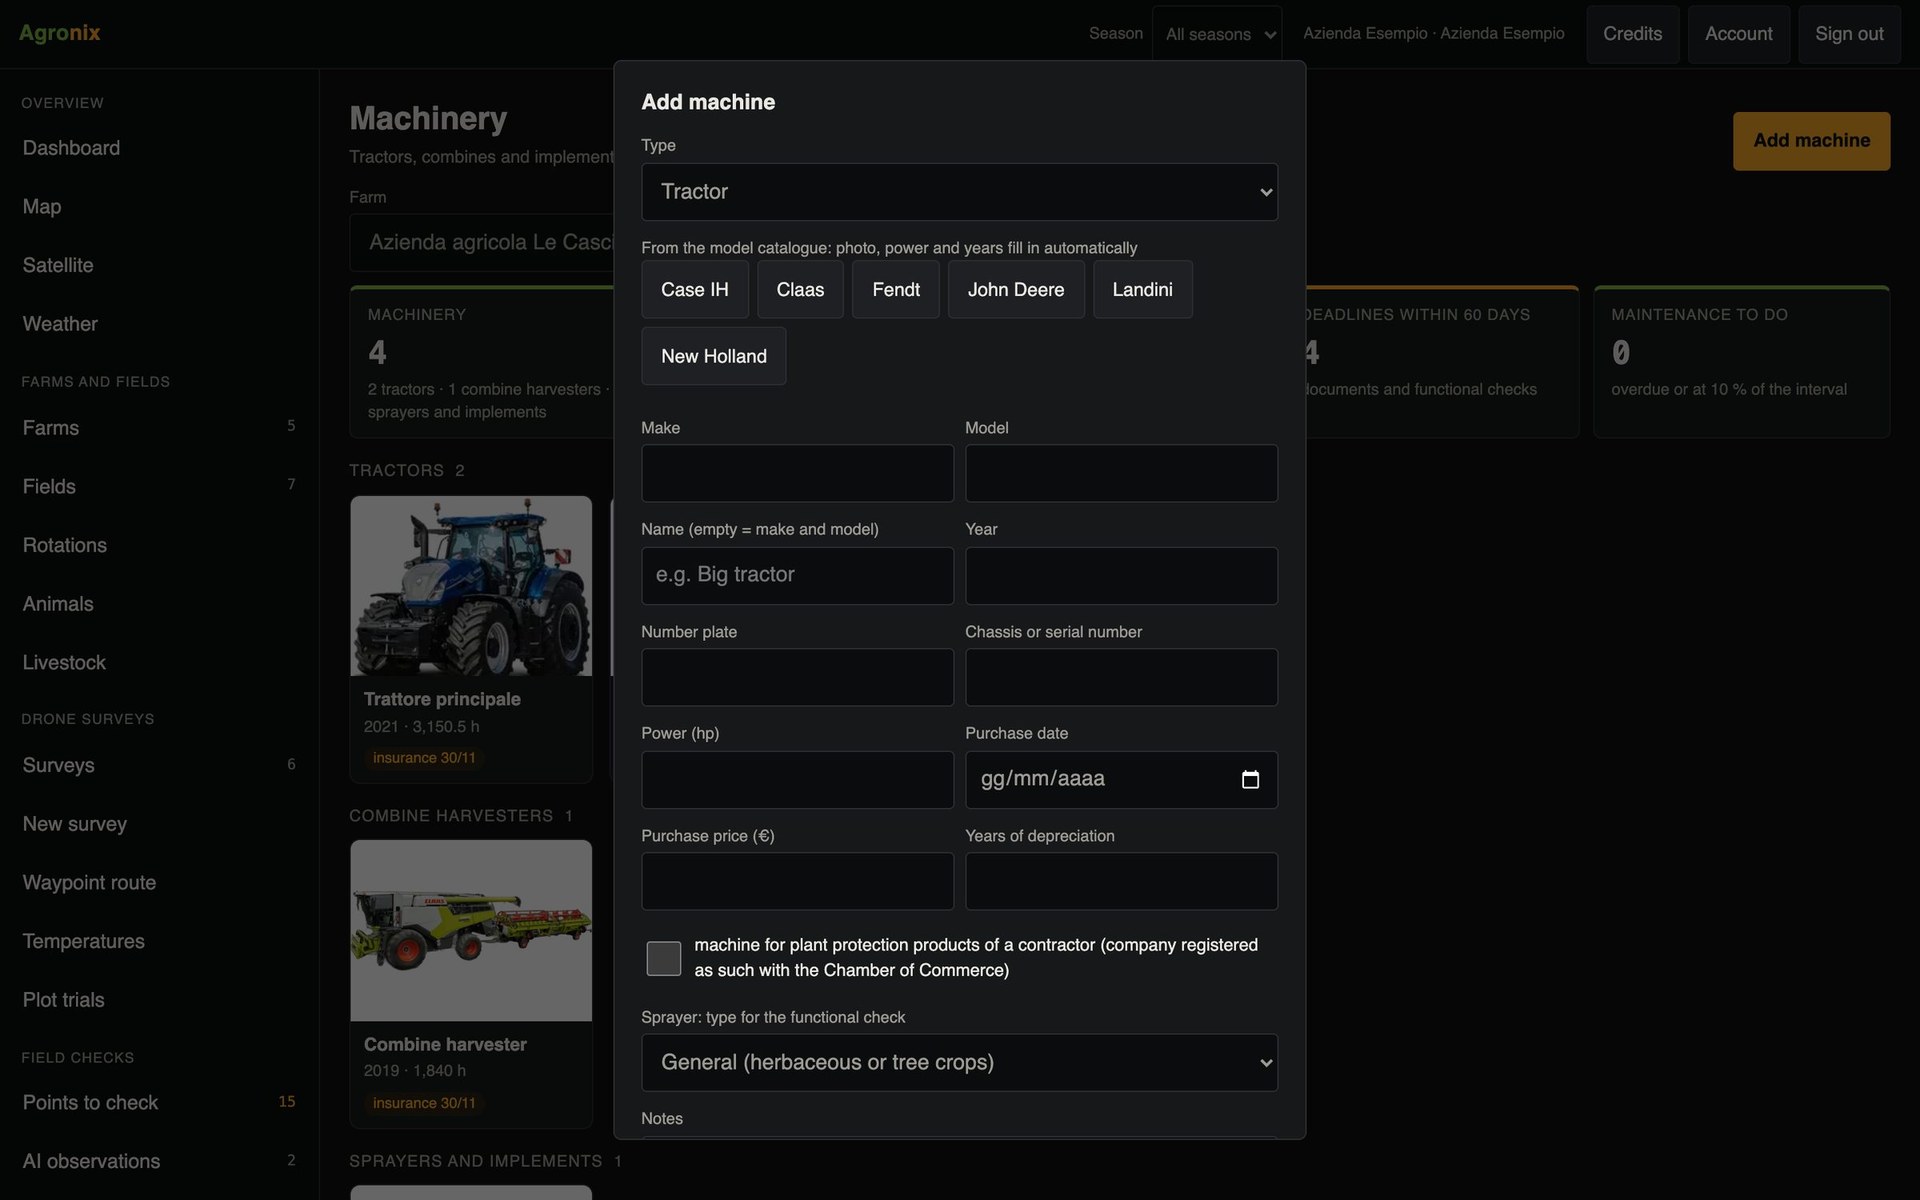Click the Make input field
1920x1200 pixels.
797,473
